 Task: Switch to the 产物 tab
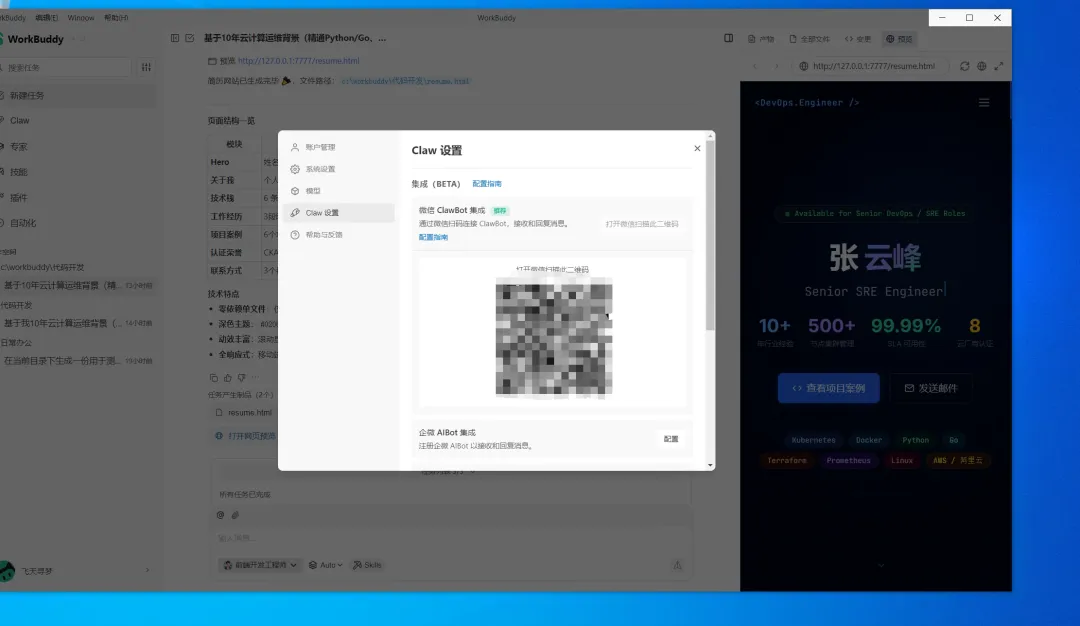pyautogui.click(x=761, y=39)
